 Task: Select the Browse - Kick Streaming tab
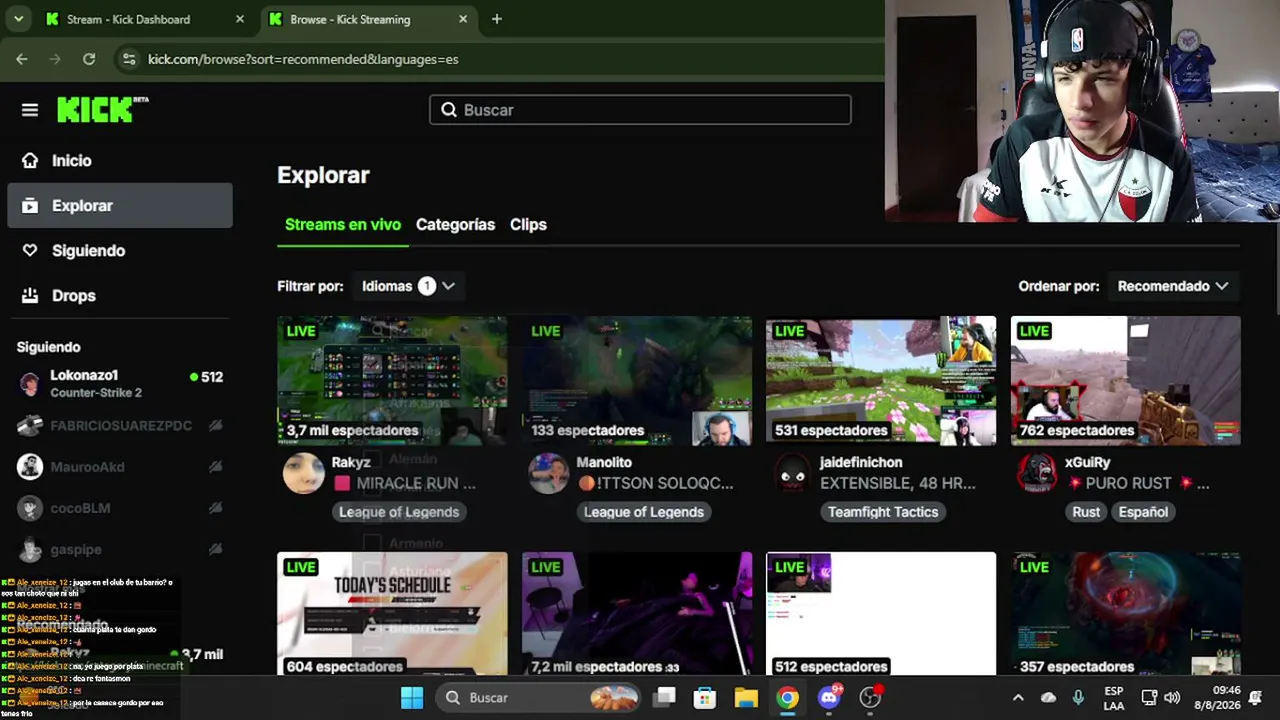(369, 19)
